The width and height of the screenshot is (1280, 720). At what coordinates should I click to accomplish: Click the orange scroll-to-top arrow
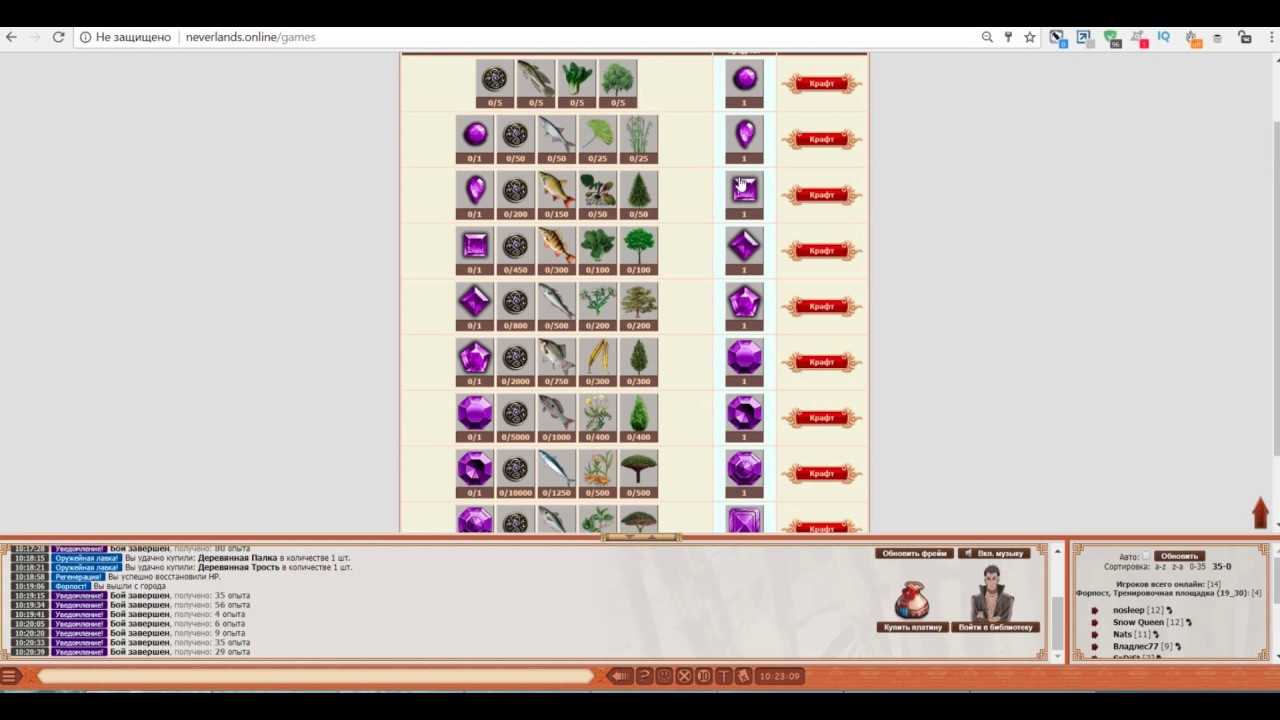pyautogui.click(x=1260, y=513)
